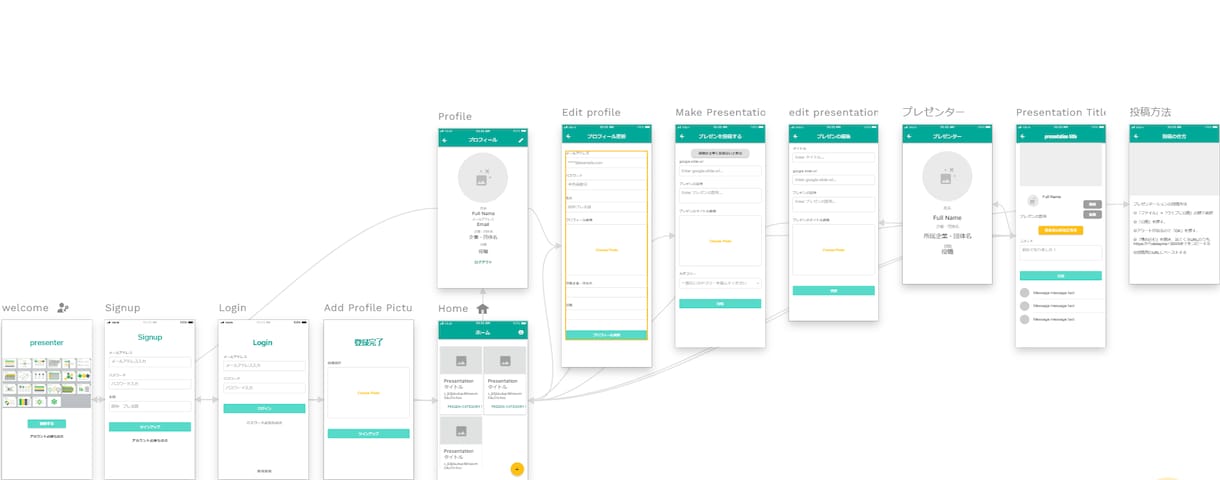Click back arrow in 投稿方法 screen header

[1137, 136]
